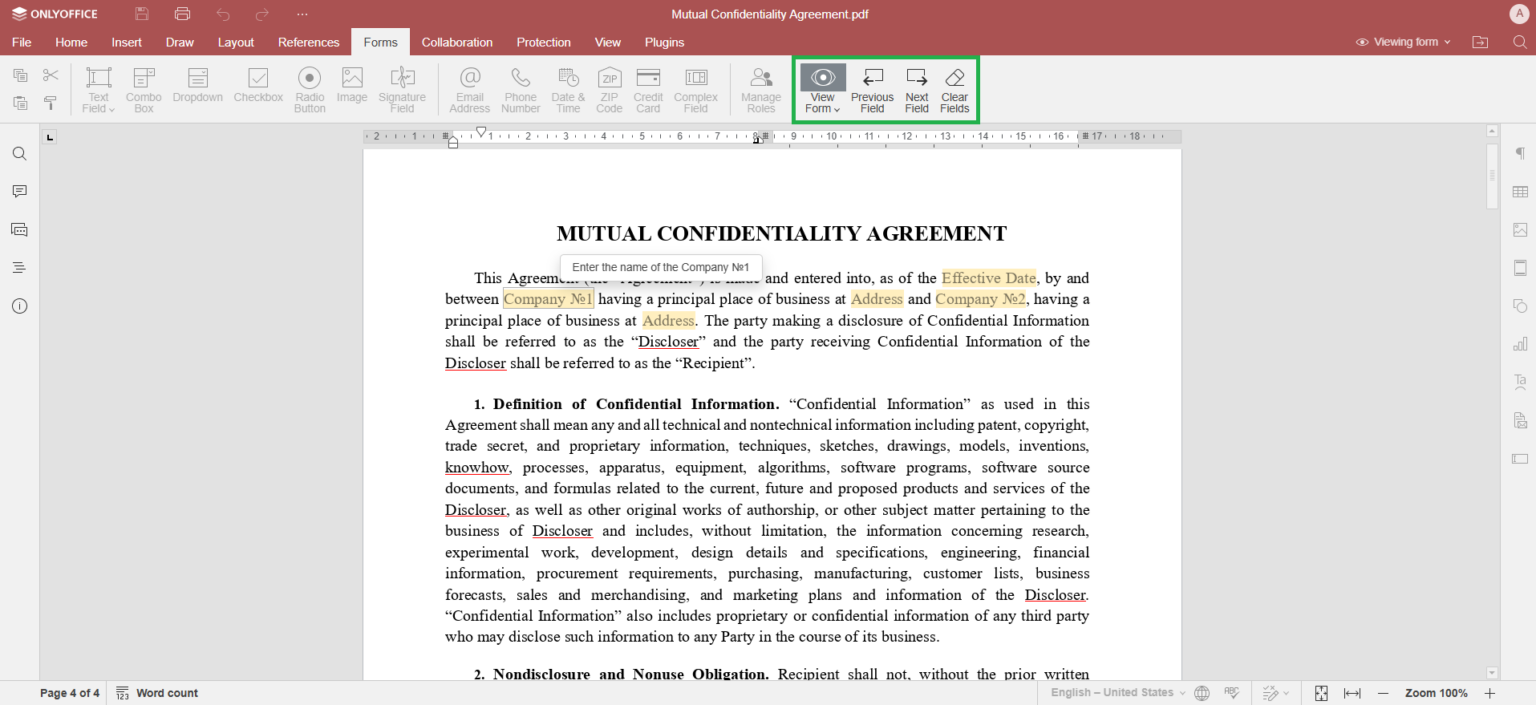Click the Copy style paint roller icon
This screenshot has height=705, width=1536.
coord(51,103)
